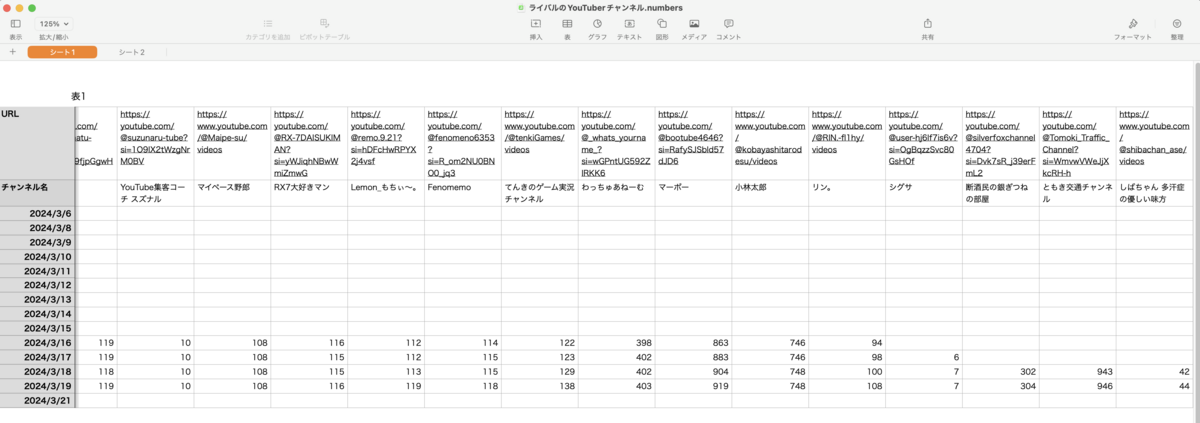1200x423 pixels.
Task: Select the RX7大好きマン channel name cell
Action: pos(309,193)
